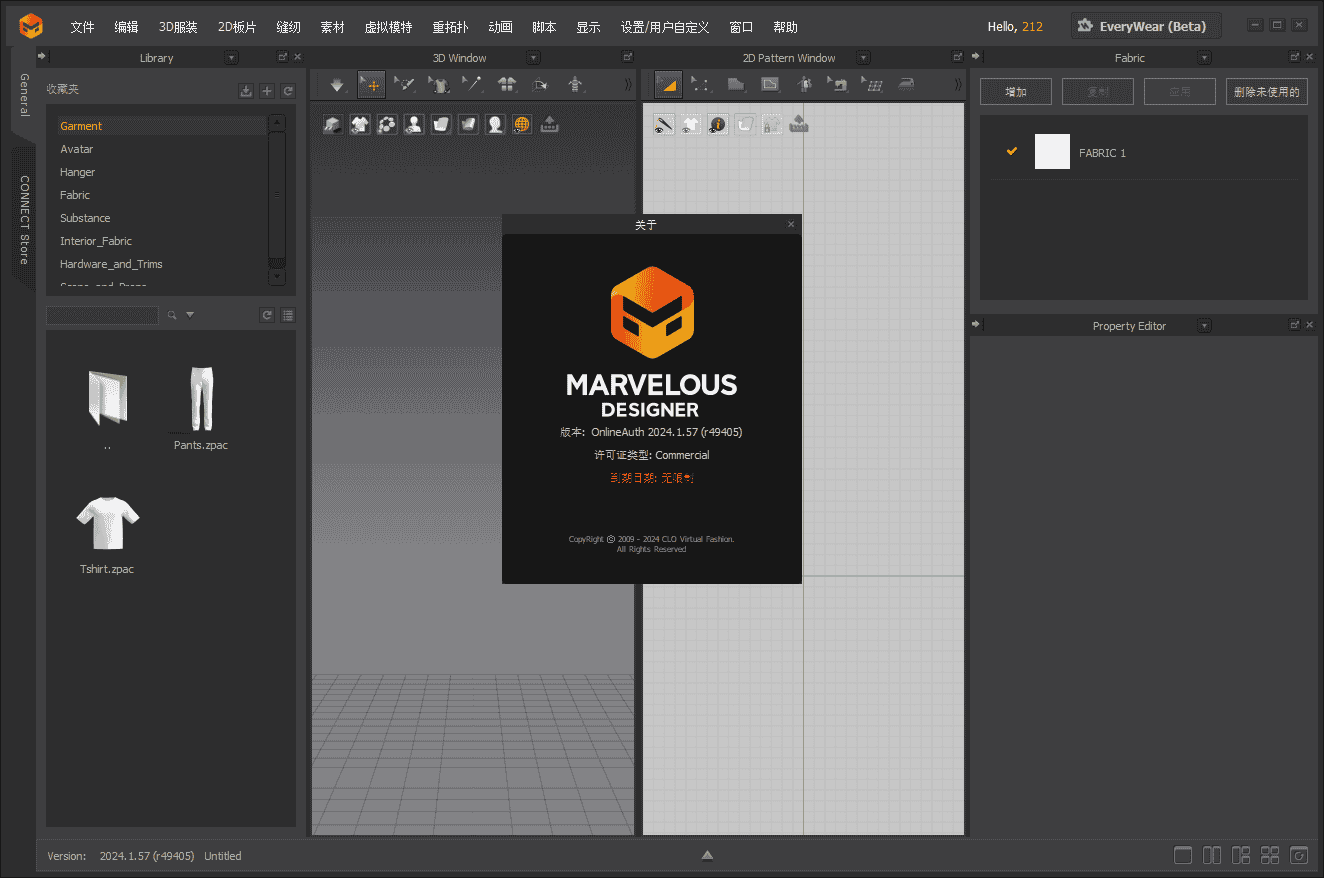The height and width of the screenshot is (878, 1324).
Task: Click the orange globe icon in 3D view
Action: [522, 125]
